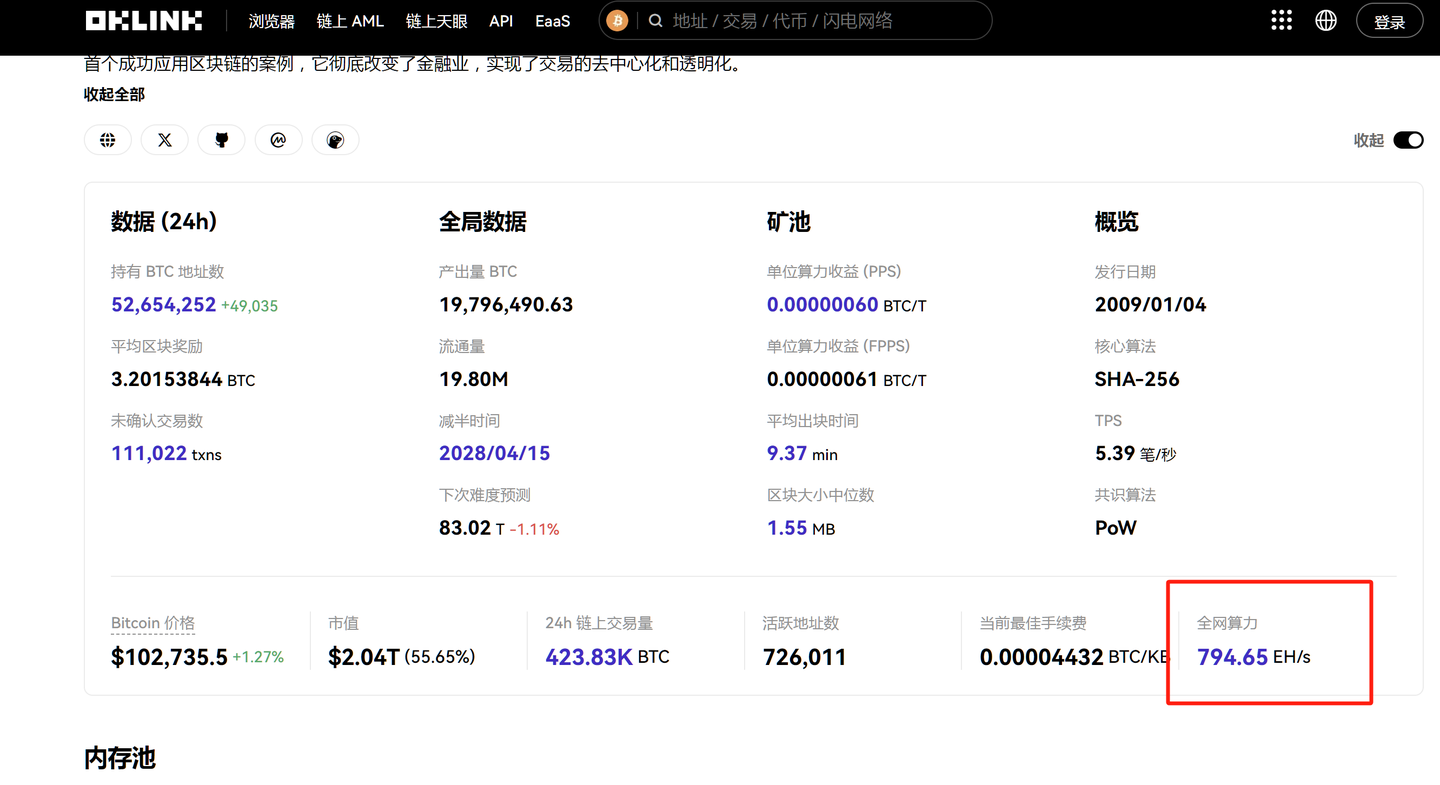Click the magnifier icon in the search bar
The width and height of the screenshot is (1440, 785).
point(655,20)
